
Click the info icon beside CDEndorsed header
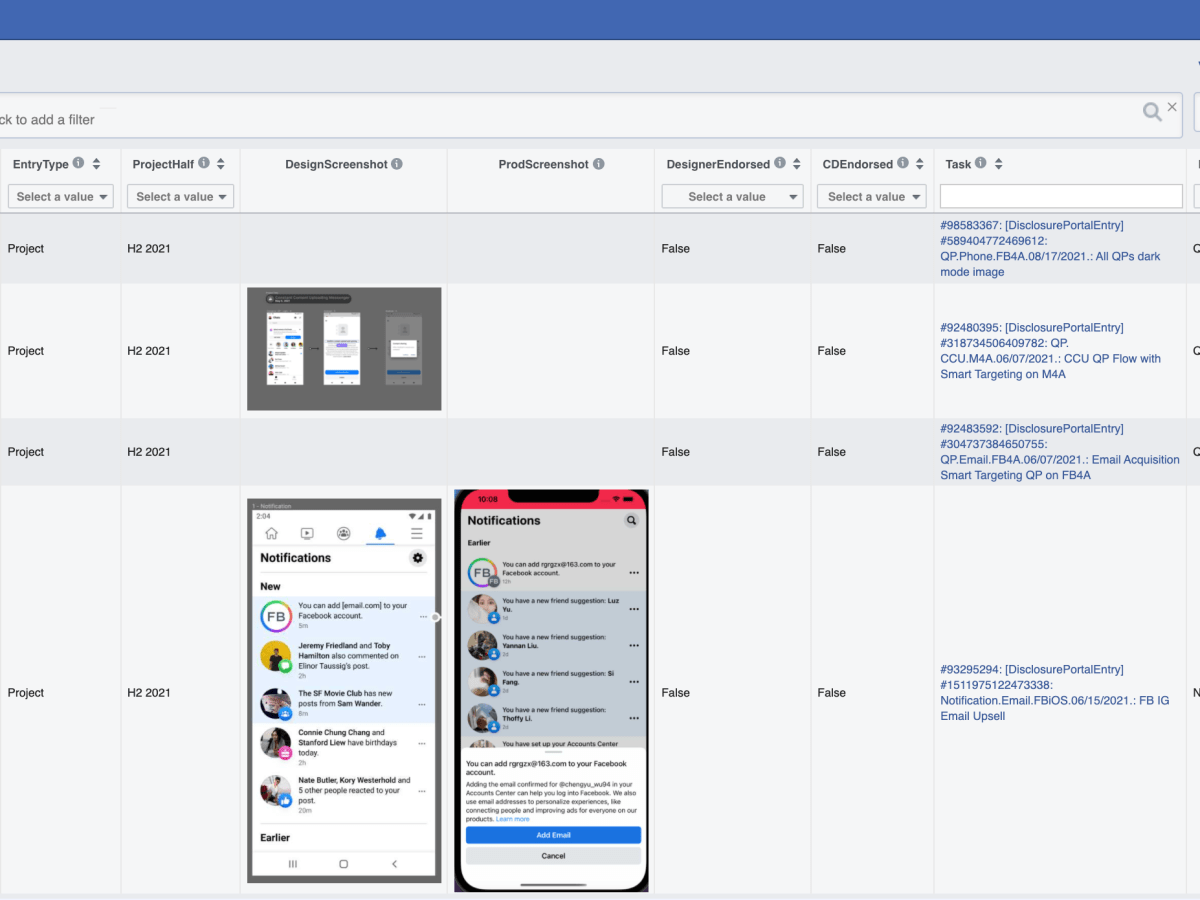coord(902,164)
